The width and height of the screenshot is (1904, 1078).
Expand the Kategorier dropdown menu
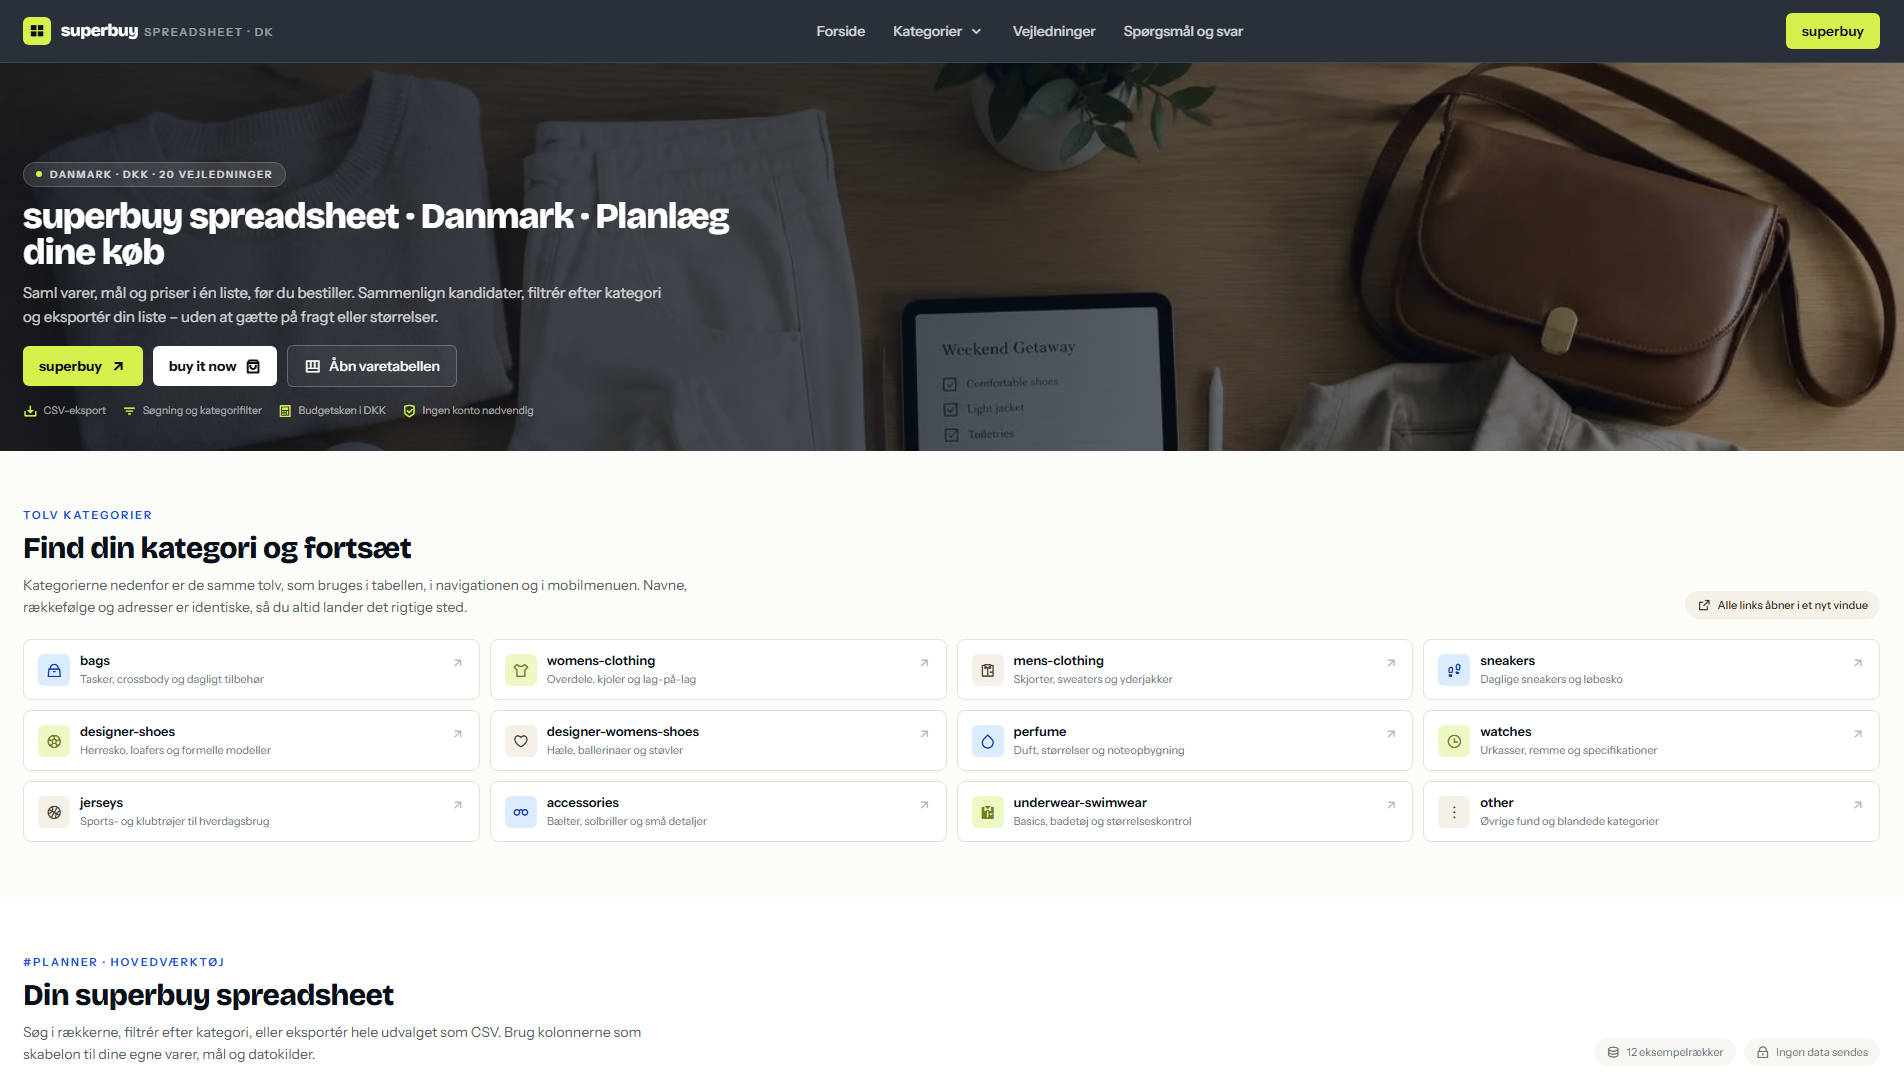[937, 31]
